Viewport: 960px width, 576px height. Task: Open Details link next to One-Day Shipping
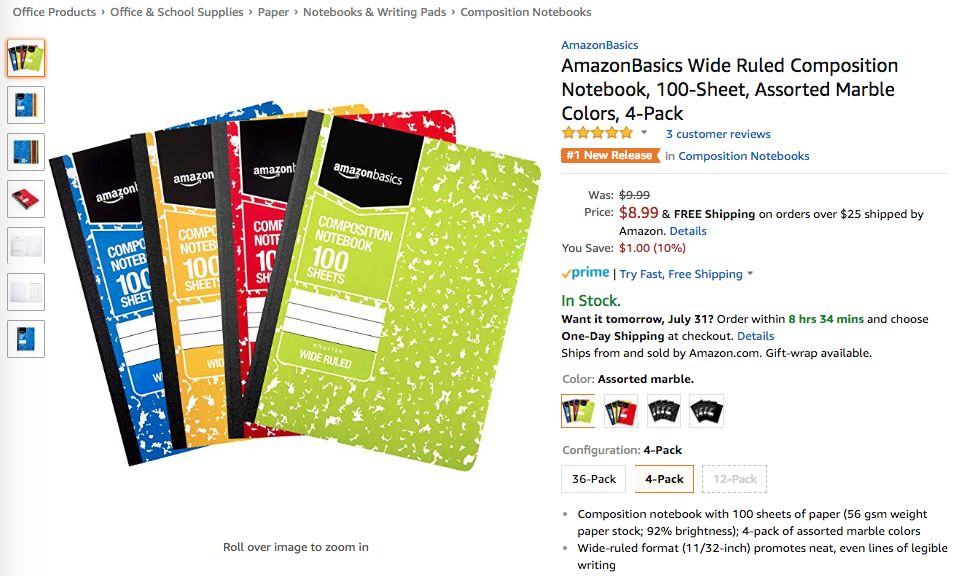(x=756, y=336)
